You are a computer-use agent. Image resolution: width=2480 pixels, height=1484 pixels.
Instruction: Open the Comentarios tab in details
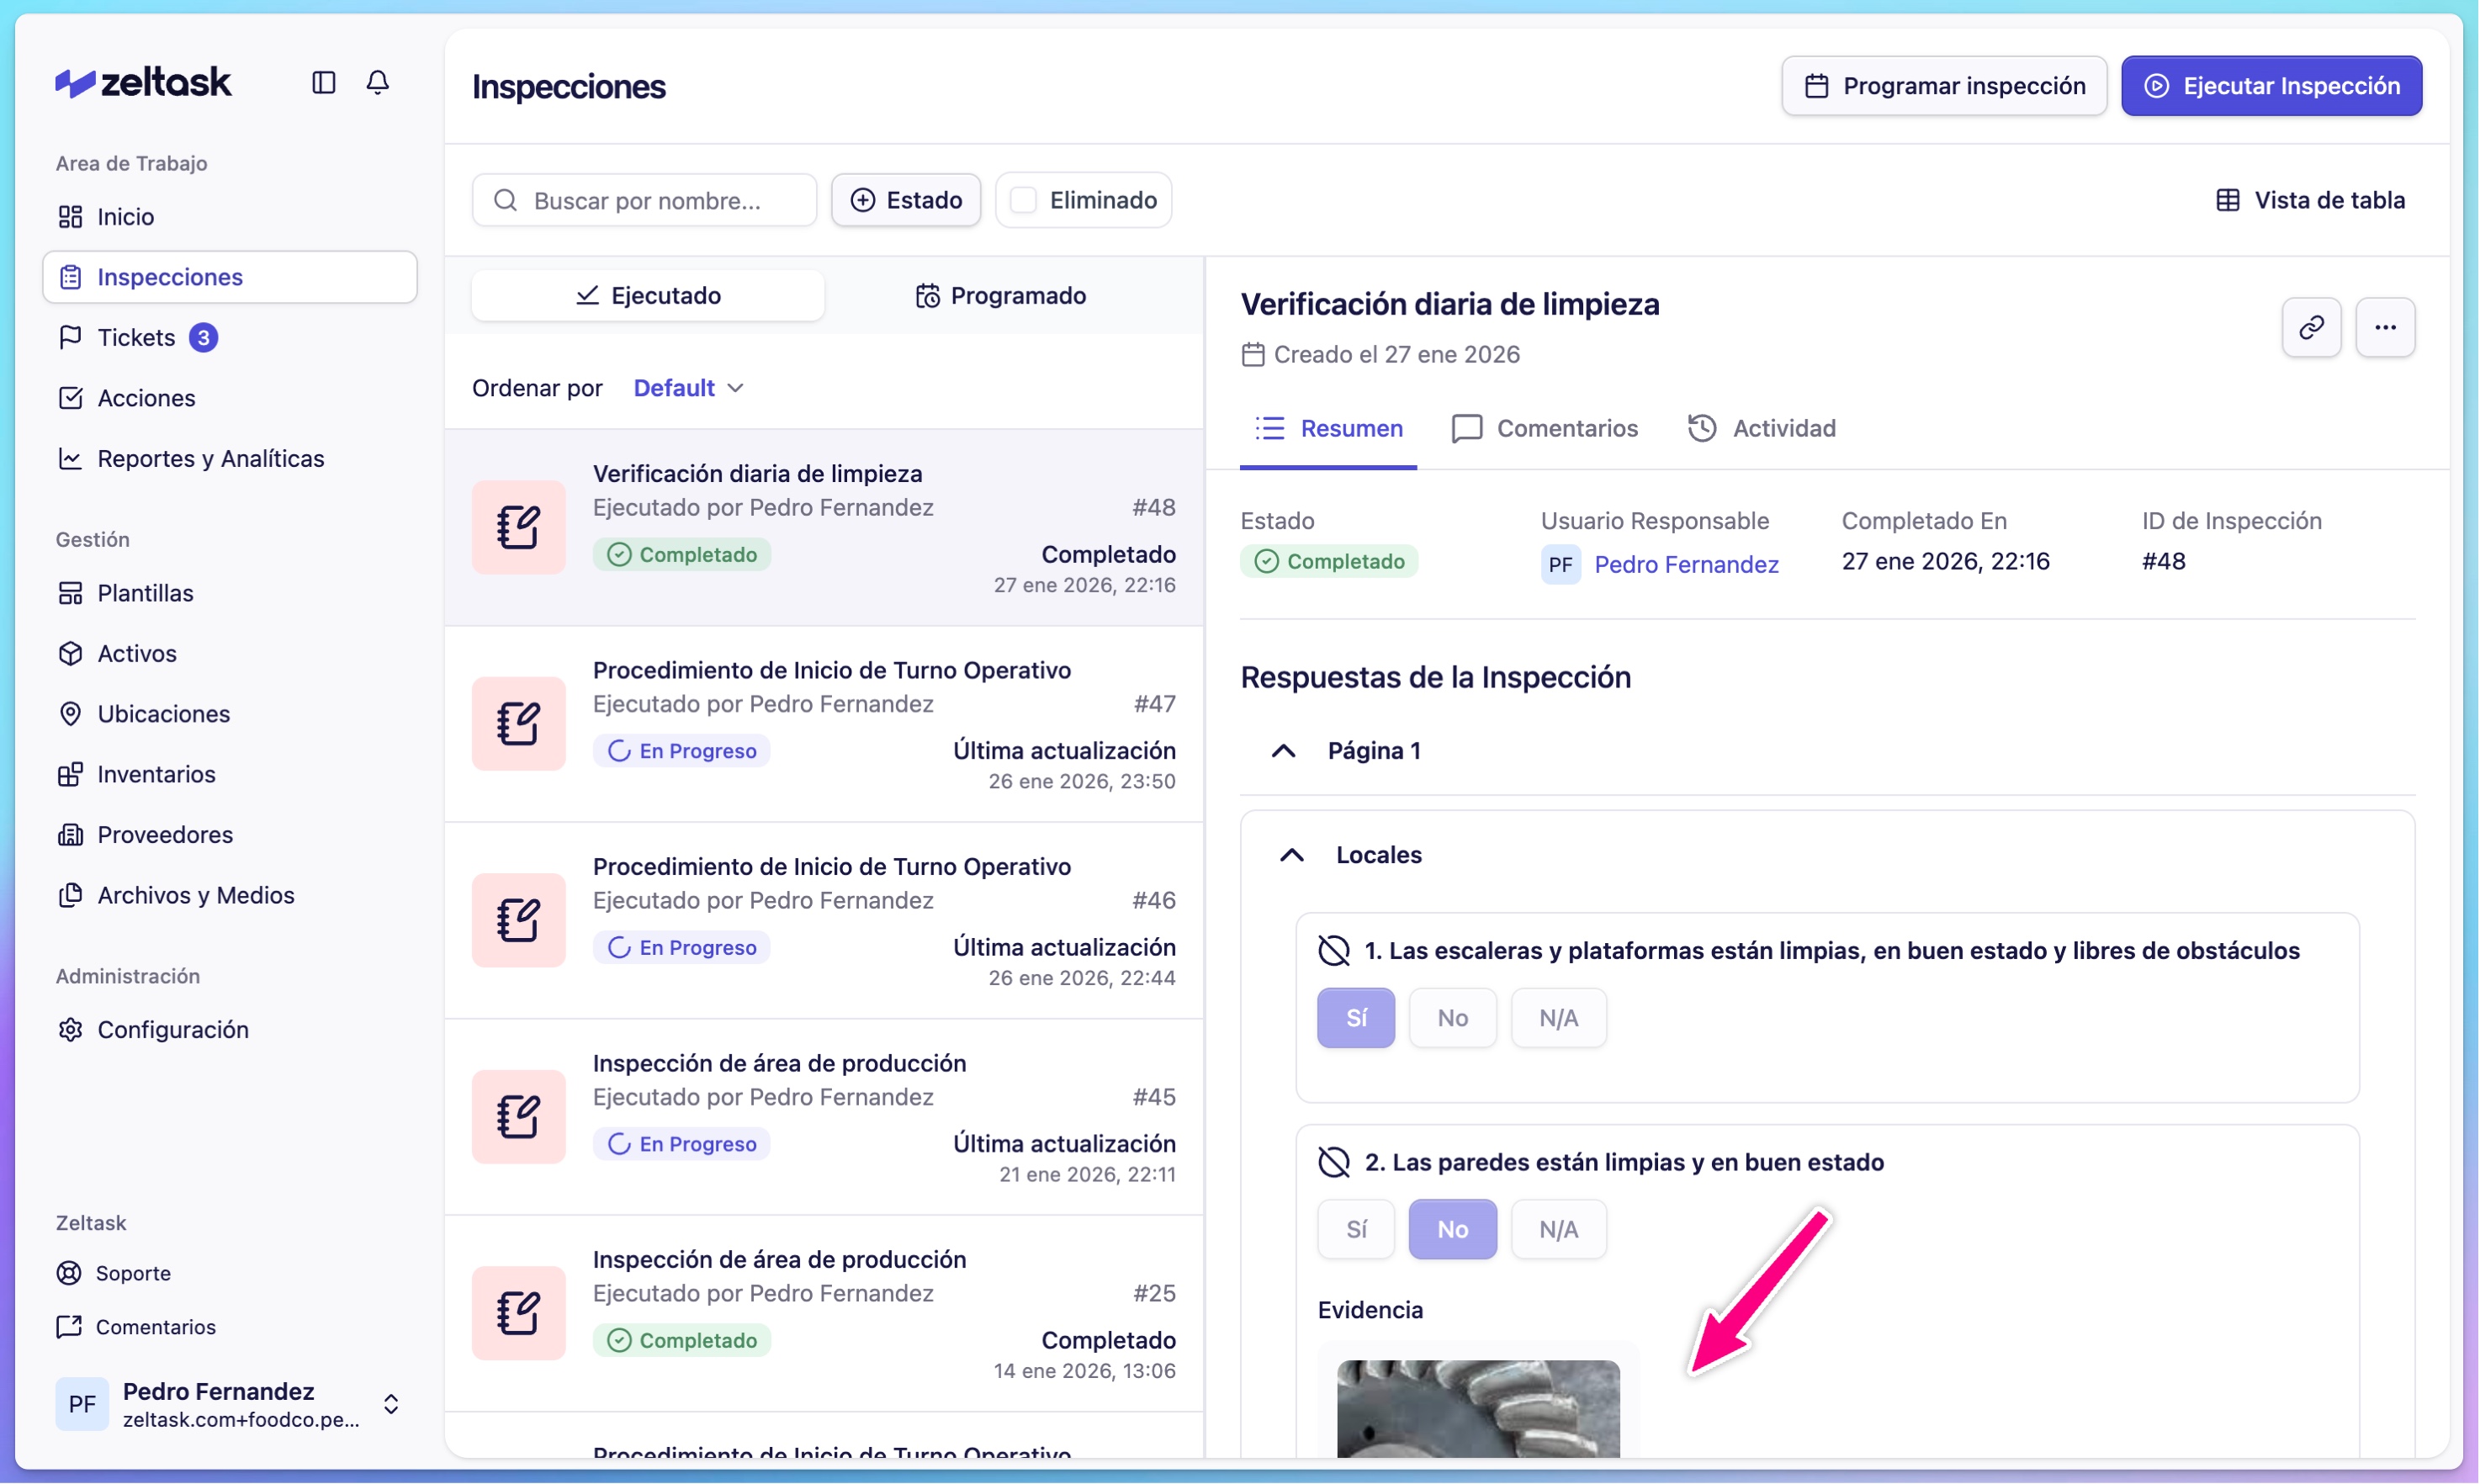coord(1544,429)
